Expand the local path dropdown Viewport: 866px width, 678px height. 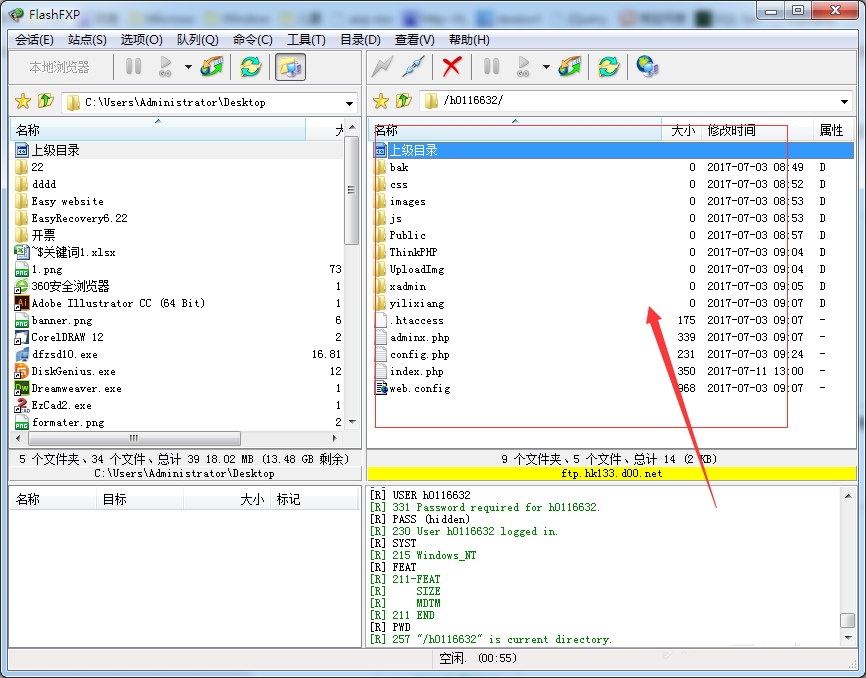point(349,102)
